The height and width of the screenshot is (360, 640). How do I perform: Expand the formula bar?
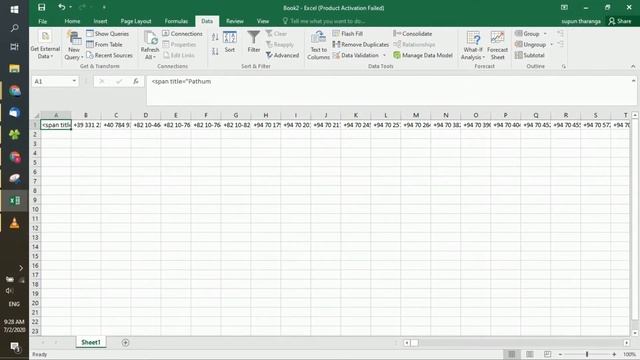[633, 81]
